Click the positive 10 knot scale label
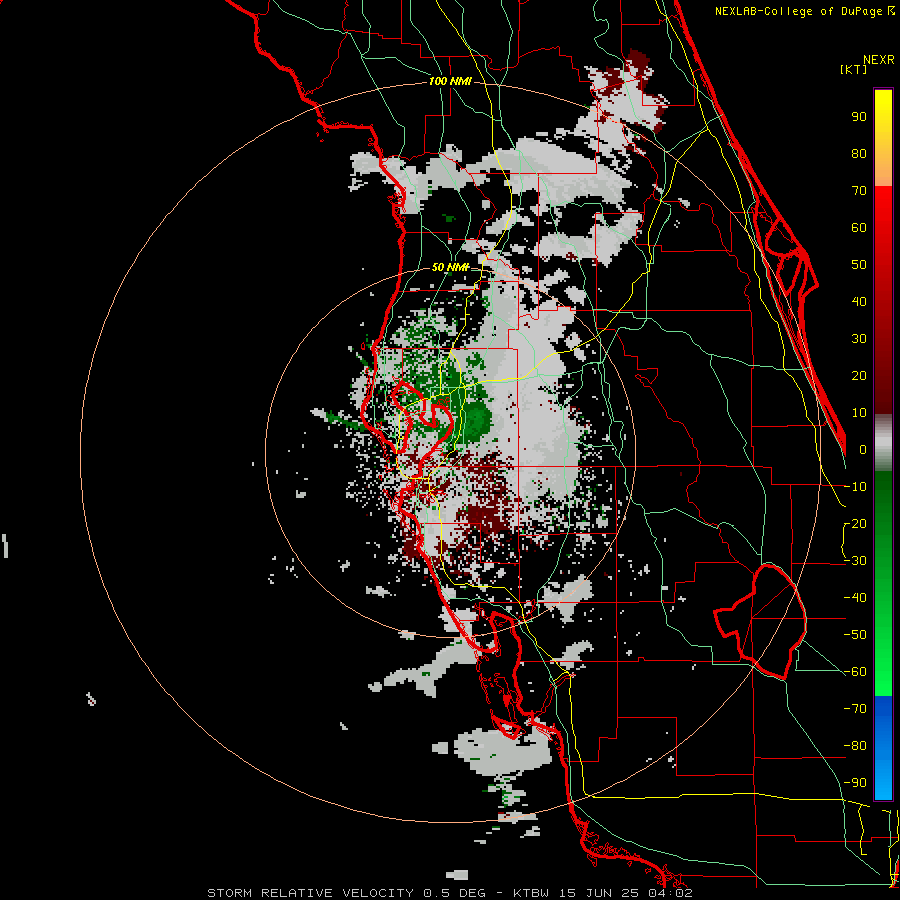Screen dimensions: 900x900 (859, 413)
